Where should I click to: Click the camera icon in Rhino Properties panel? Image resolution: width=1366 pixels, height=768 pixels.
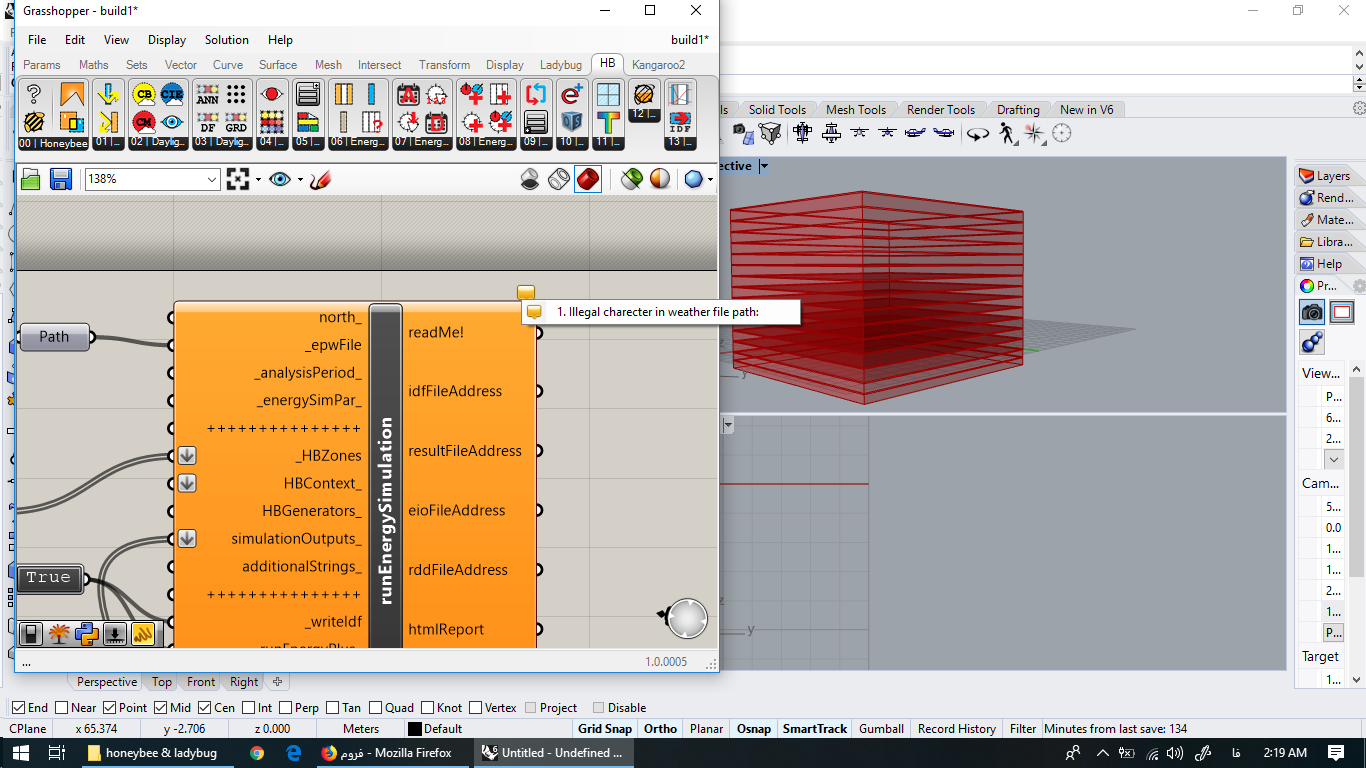pyautogui.click(x=1312, y=312)
